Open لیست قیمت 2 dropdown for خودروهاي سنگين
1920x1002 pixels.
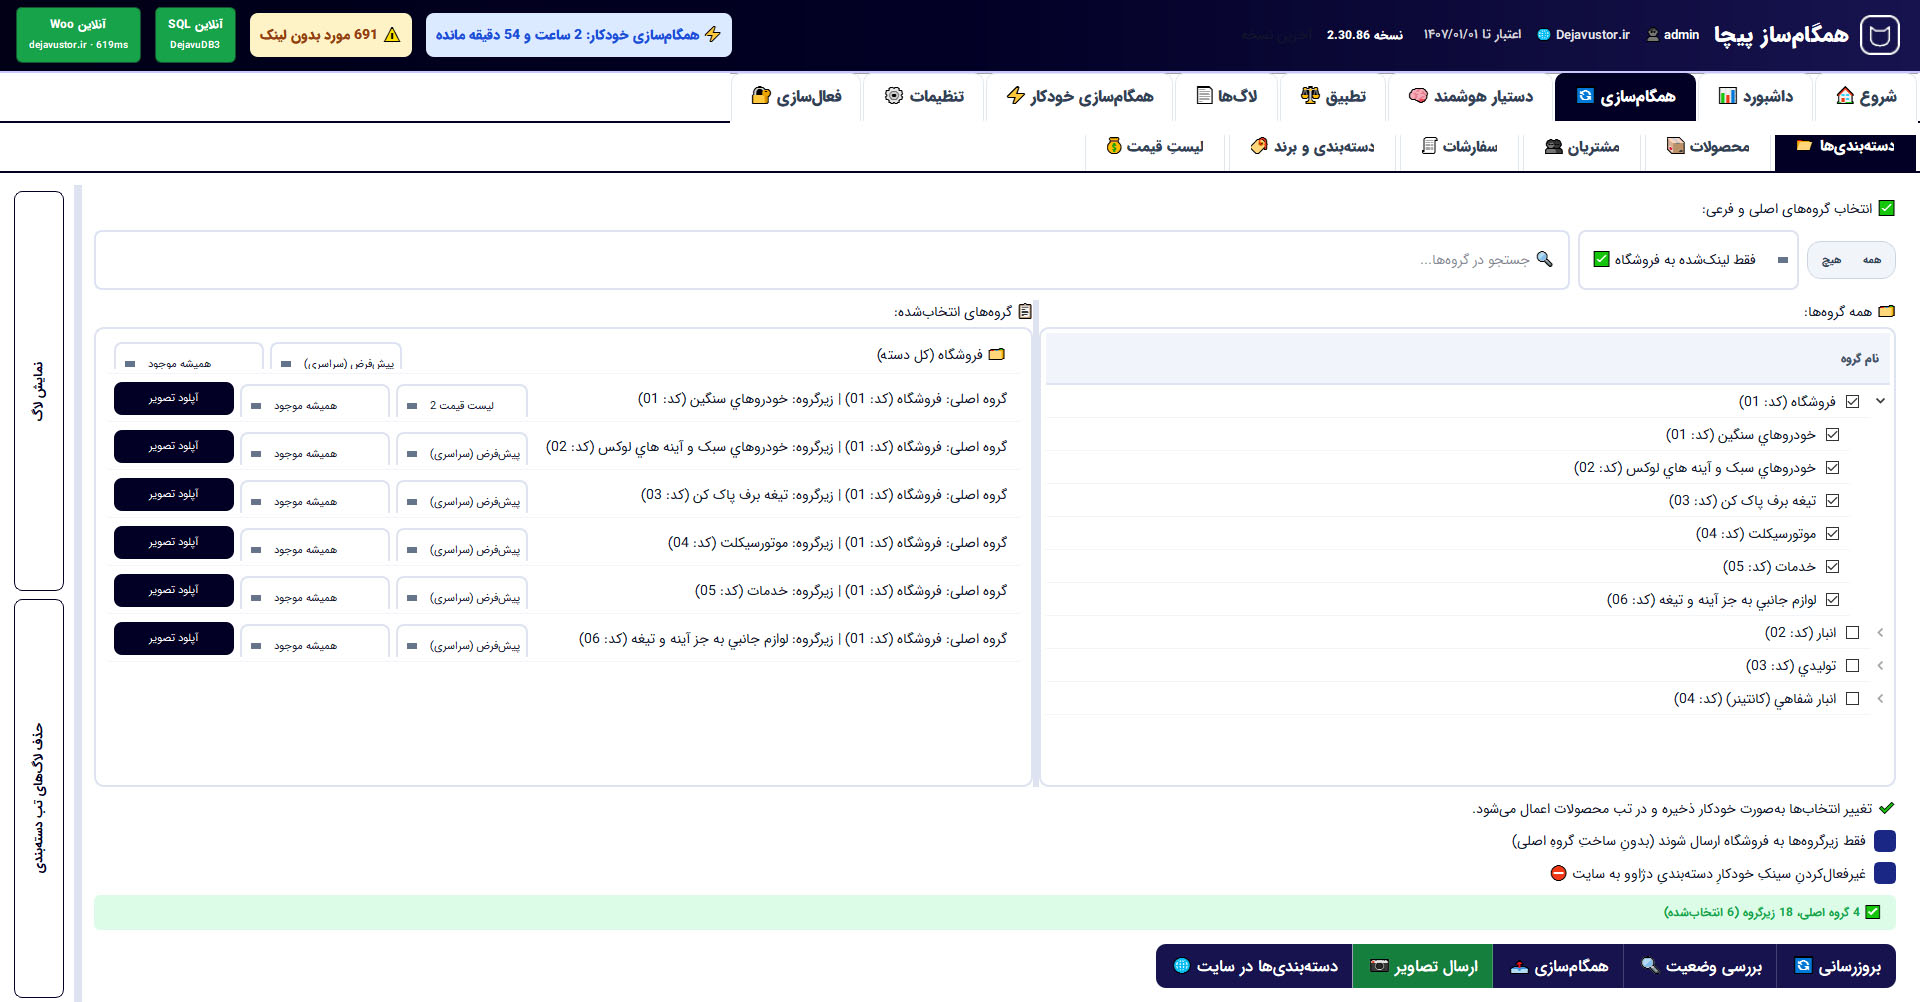[x=462, y=402]
